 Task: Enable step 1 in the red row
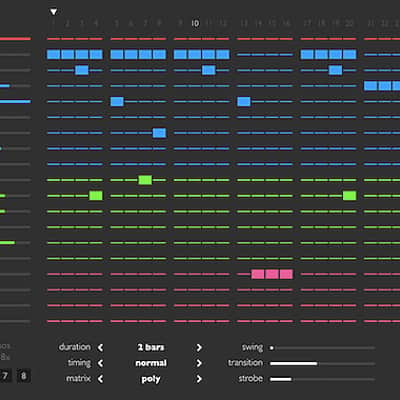[x=53, y=39]
